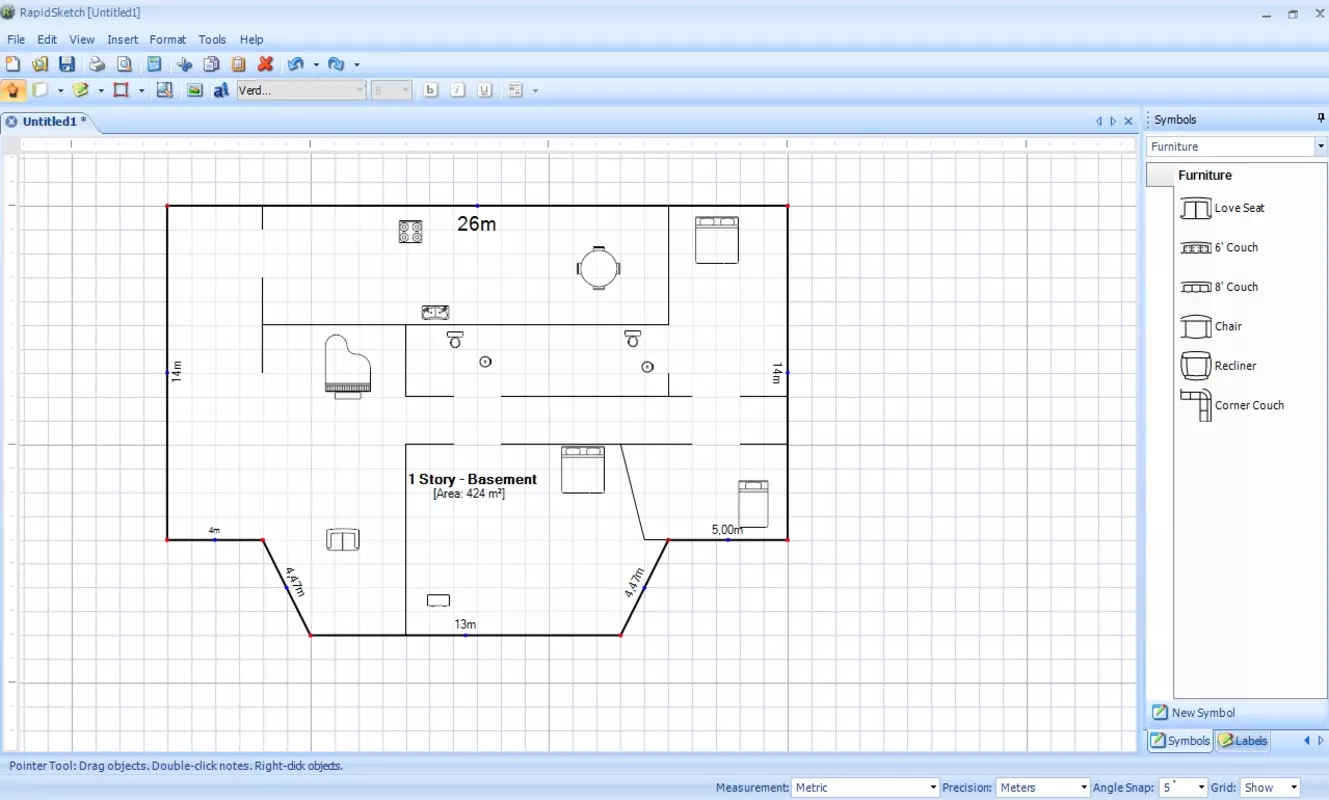This screenshot has width=1329, height=800.
Task: Copy using the two-pages icon
Action: pos(211,64)
